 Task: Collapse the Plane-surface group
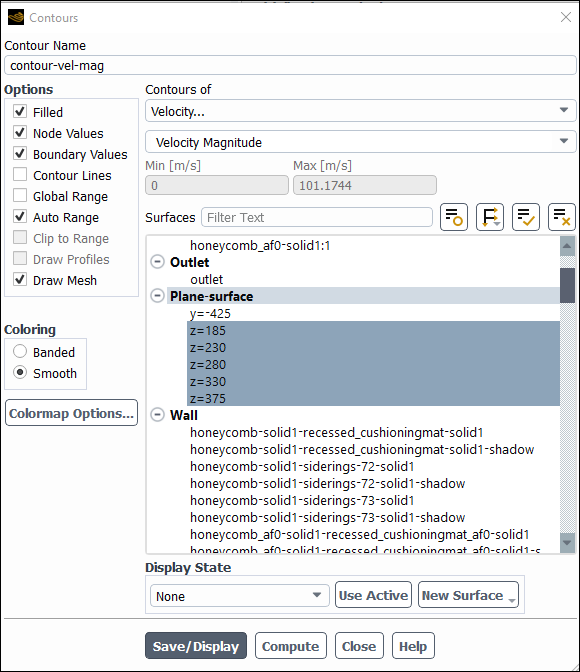point(158,296)
